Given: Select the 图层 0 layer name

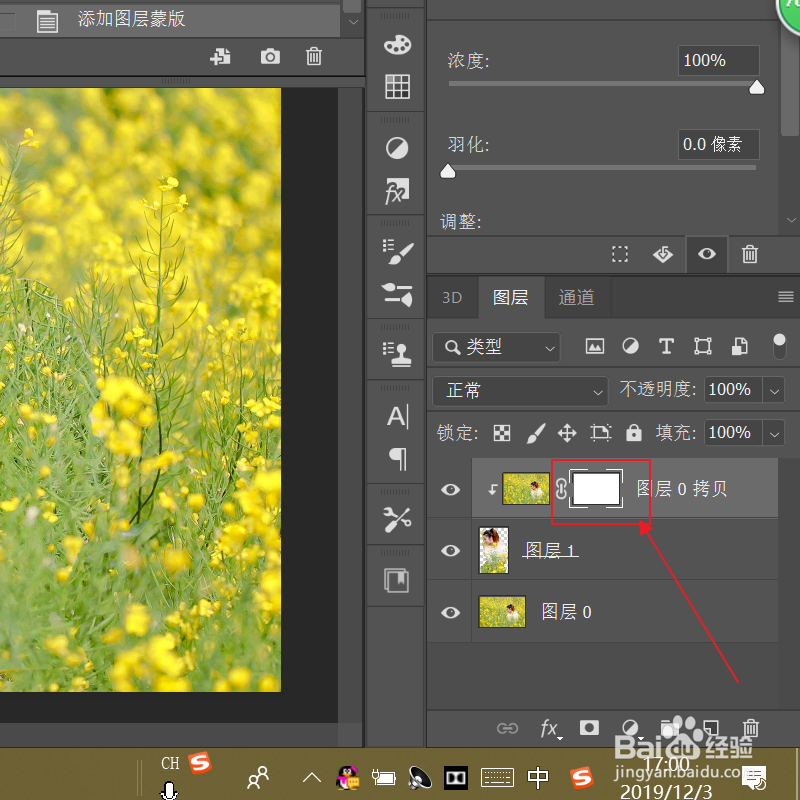Looking at the screenshot, I should tap(566, 612).
